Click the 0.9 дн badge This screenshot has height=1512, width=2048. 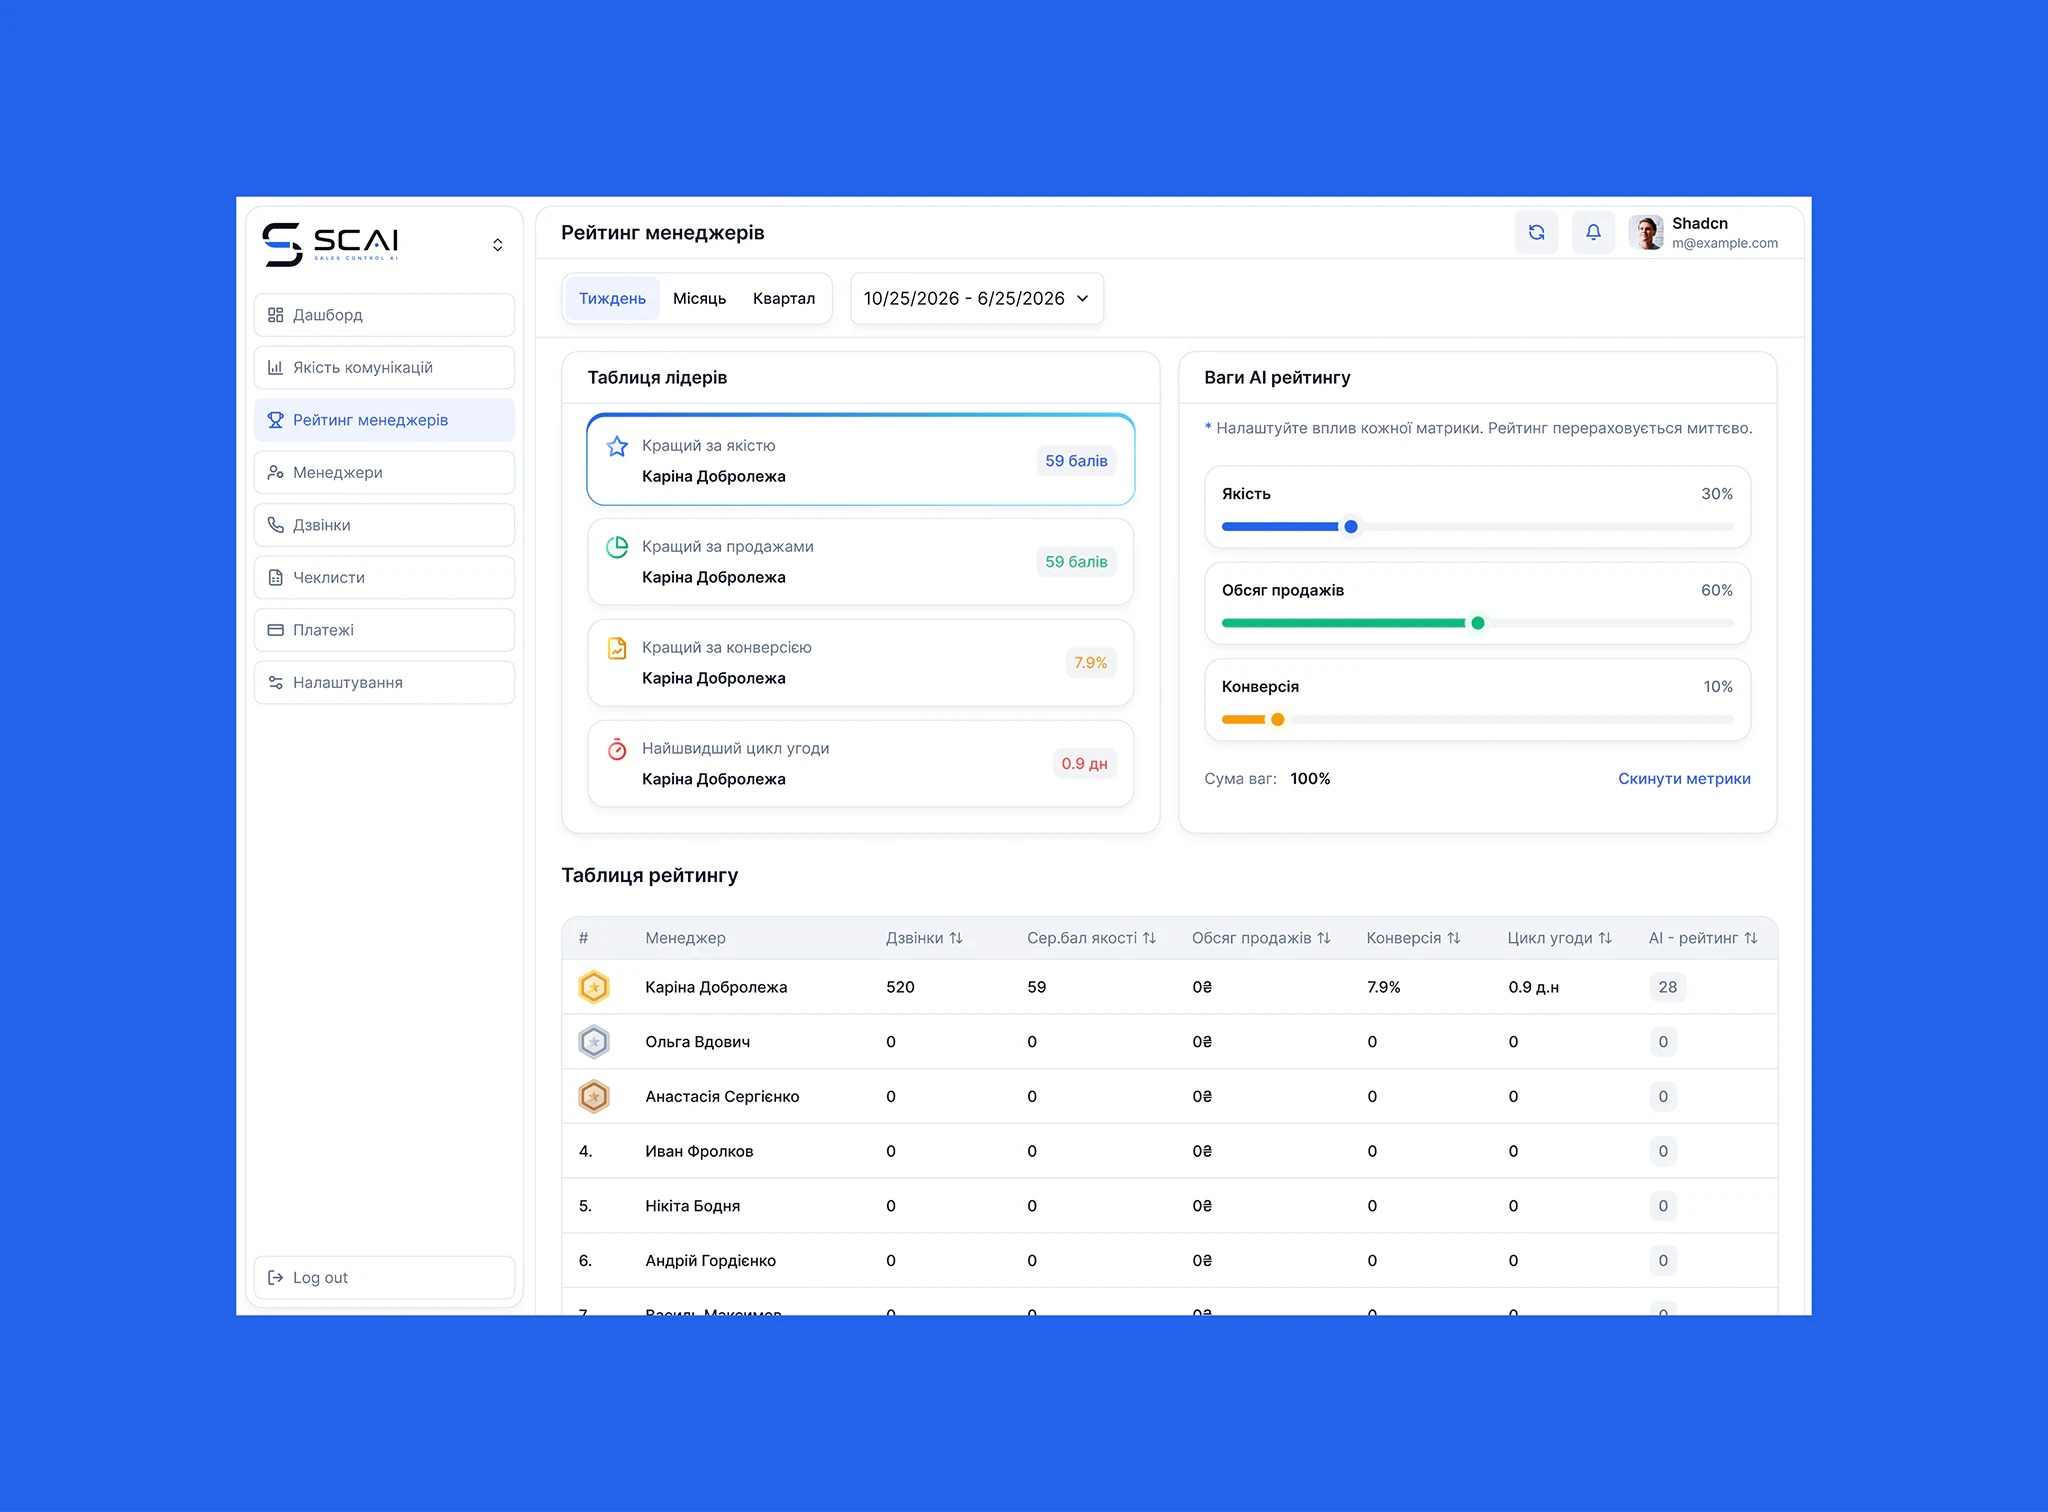1084,764
